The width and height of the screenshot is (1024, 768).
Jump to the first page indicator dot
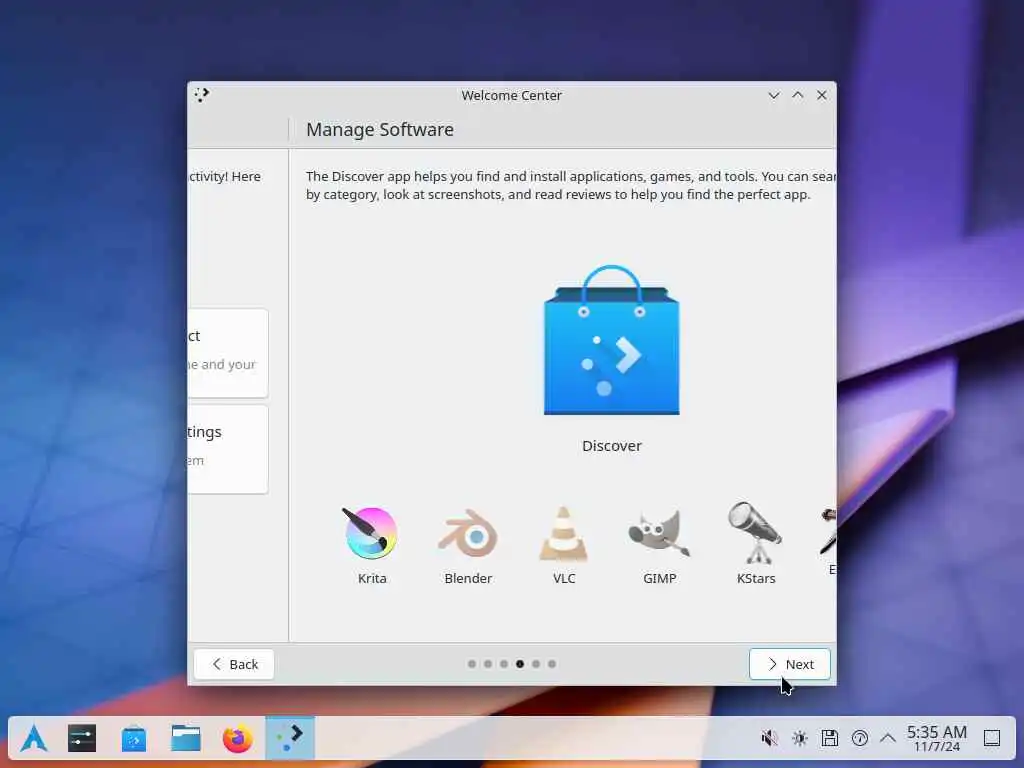[472, 664]
